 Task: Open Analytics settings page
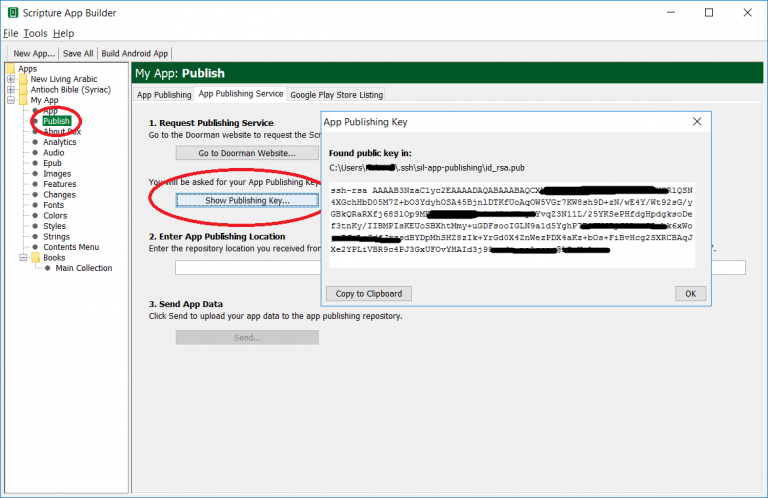59,142
